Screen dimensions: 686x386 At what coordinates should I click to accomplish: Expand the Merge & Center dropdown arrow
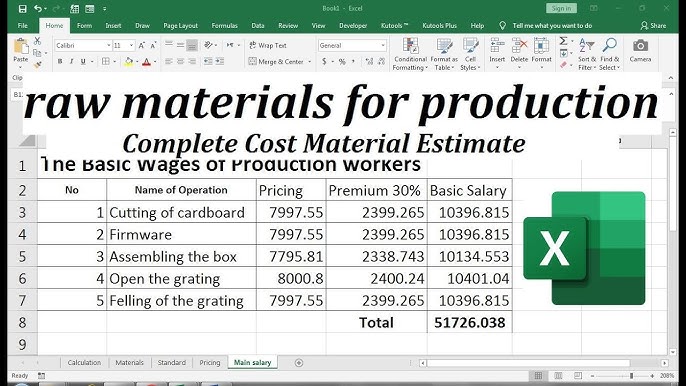[309, 62]
